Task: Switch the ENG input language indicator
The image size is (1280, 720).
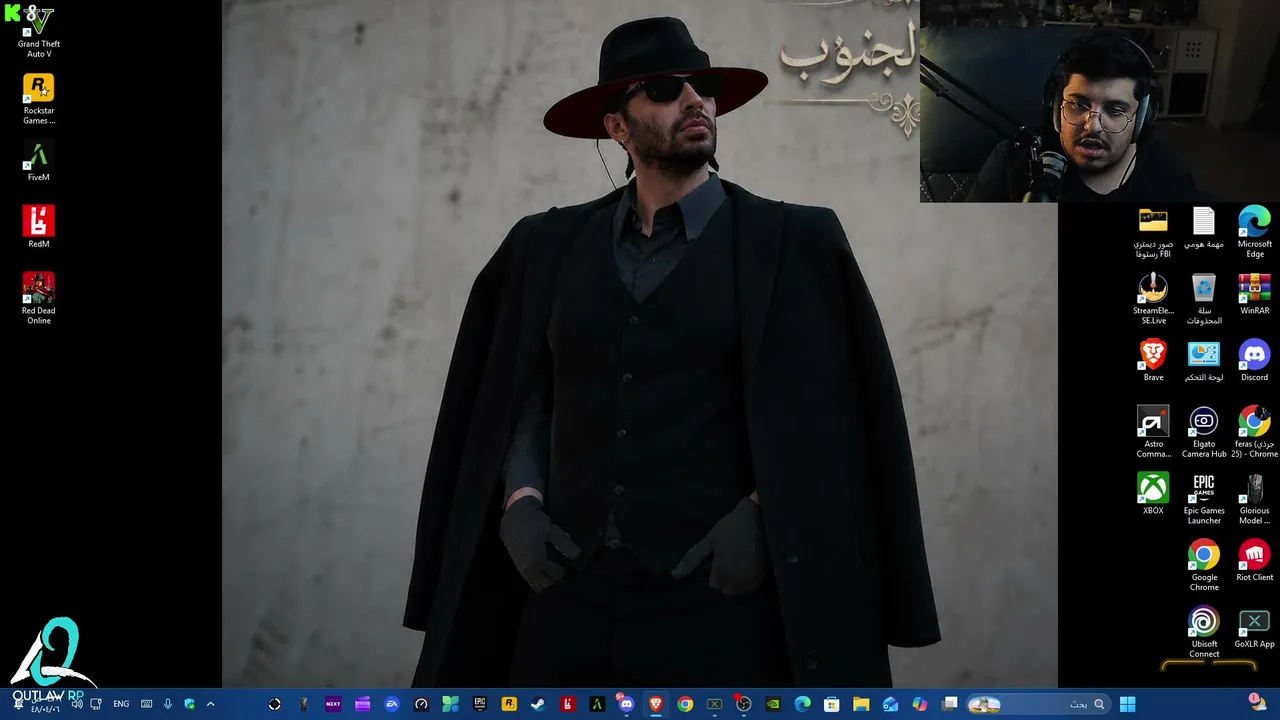Action: 121,704
